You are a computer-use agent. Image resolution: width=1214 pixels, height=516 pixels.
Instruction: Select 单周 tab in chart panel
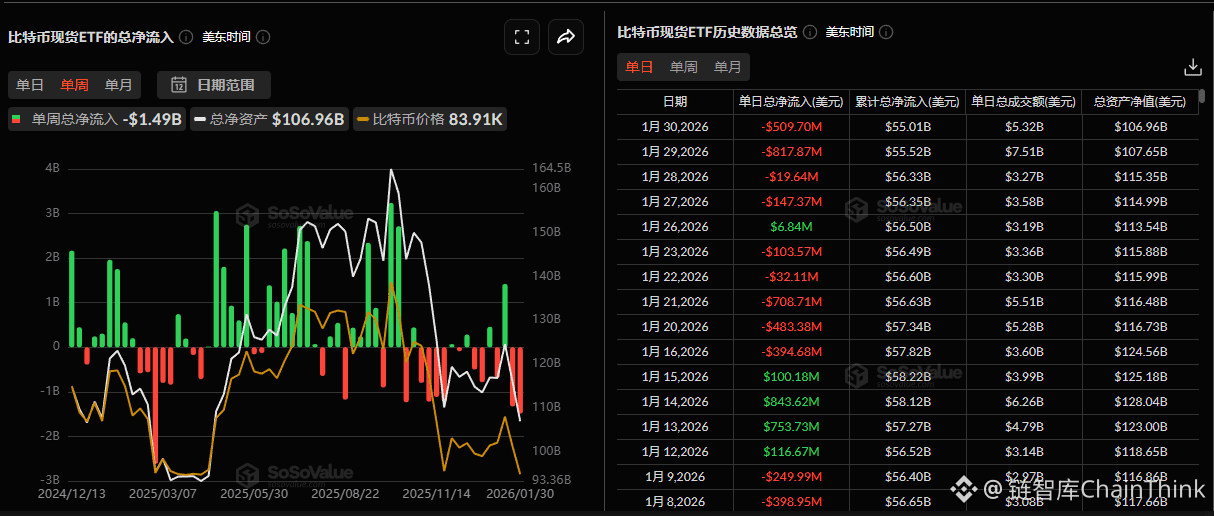(74, 85)
